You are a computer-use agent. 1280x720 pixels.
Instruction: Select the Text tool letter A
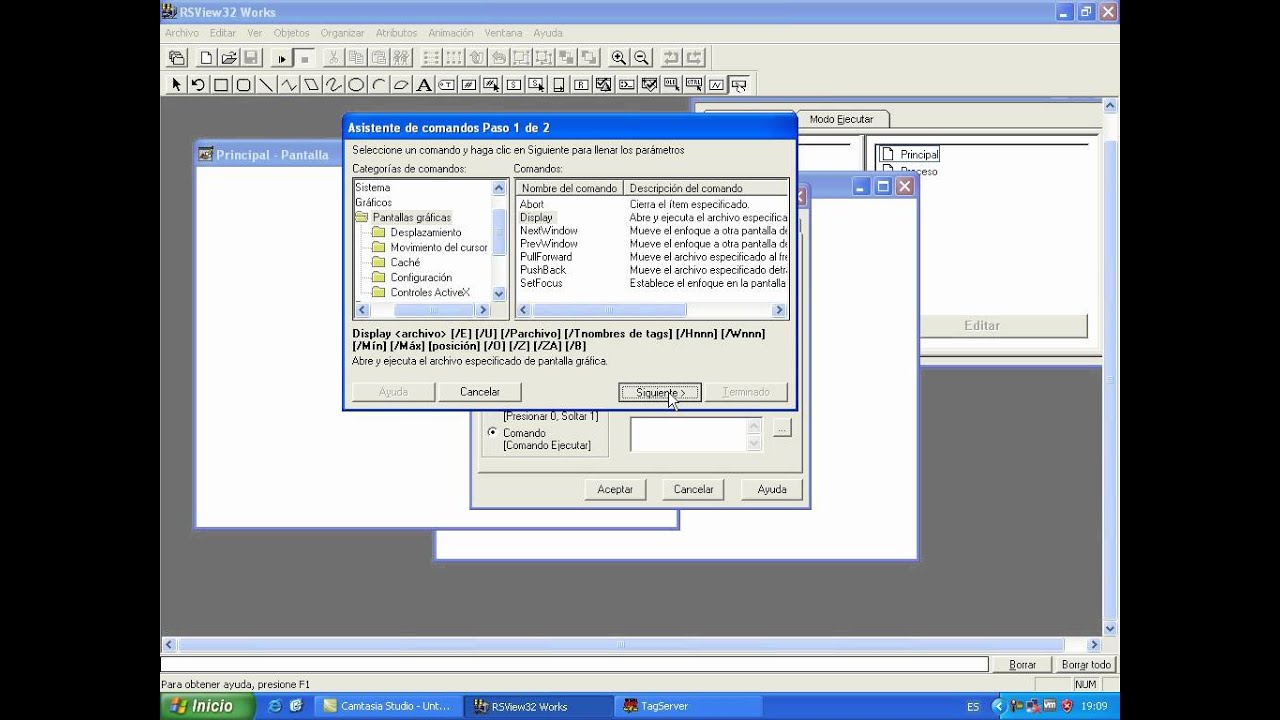[x=424, y=85]
